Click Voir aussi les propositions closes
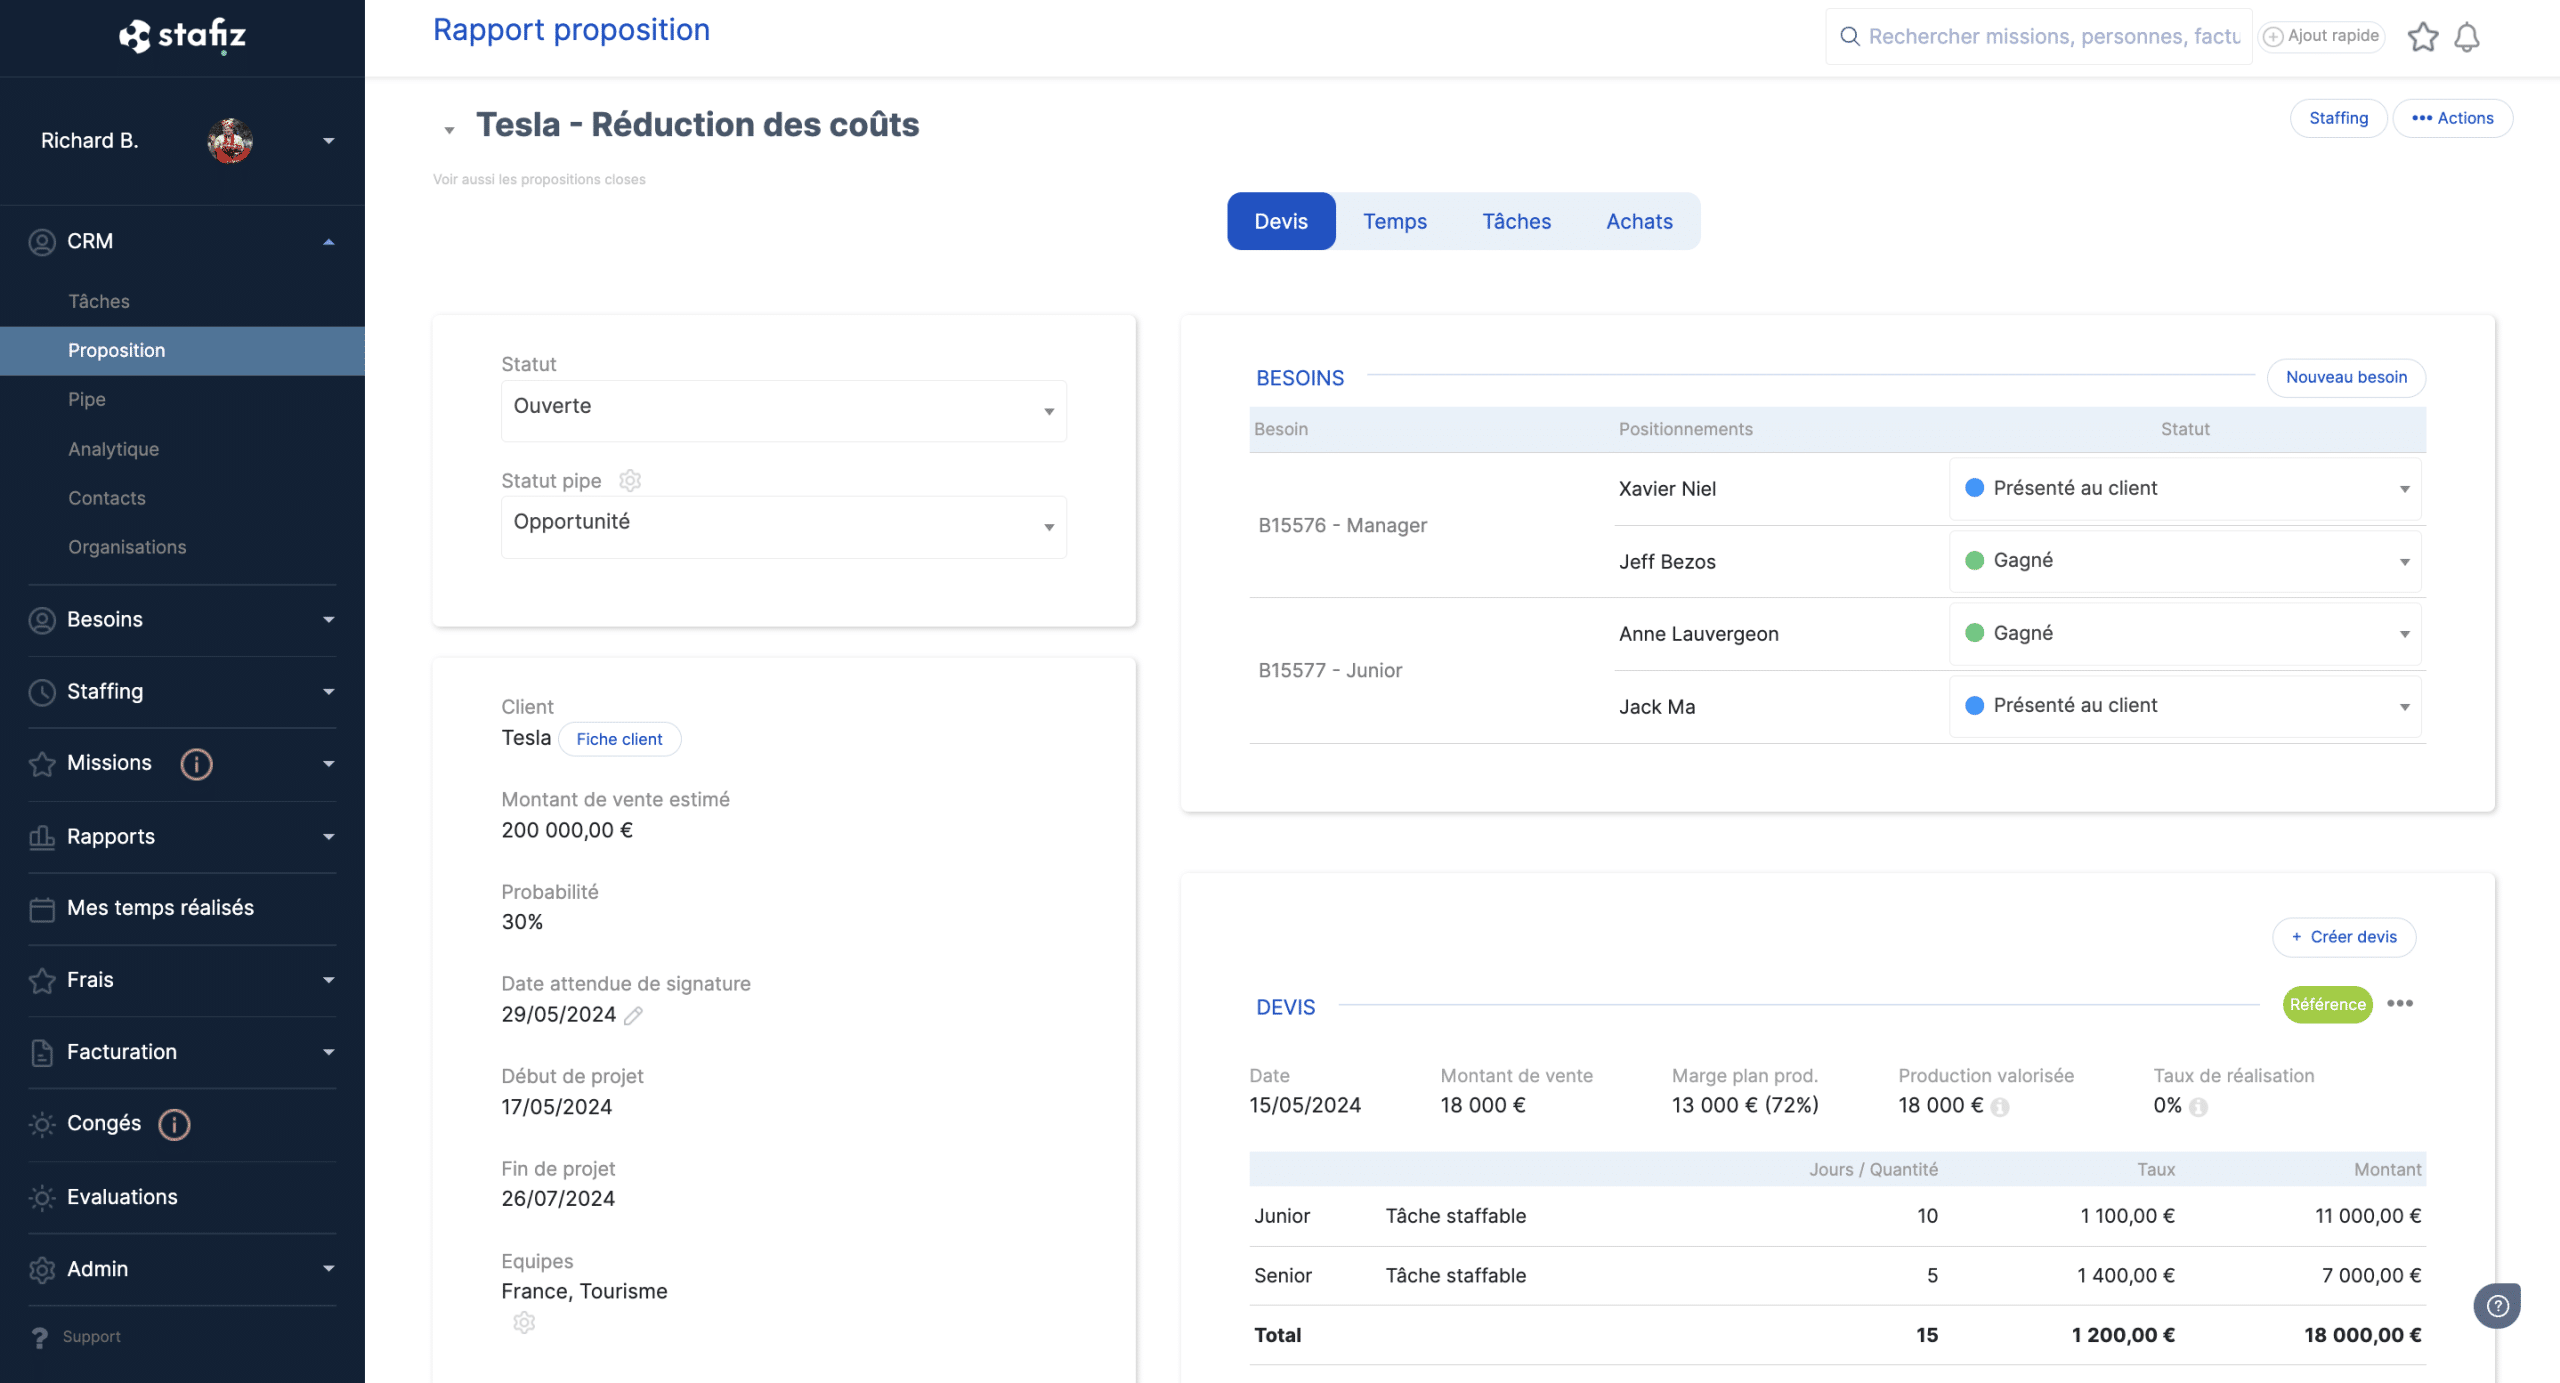Viewport: 2560px width, 1383px height. (539, 179)
